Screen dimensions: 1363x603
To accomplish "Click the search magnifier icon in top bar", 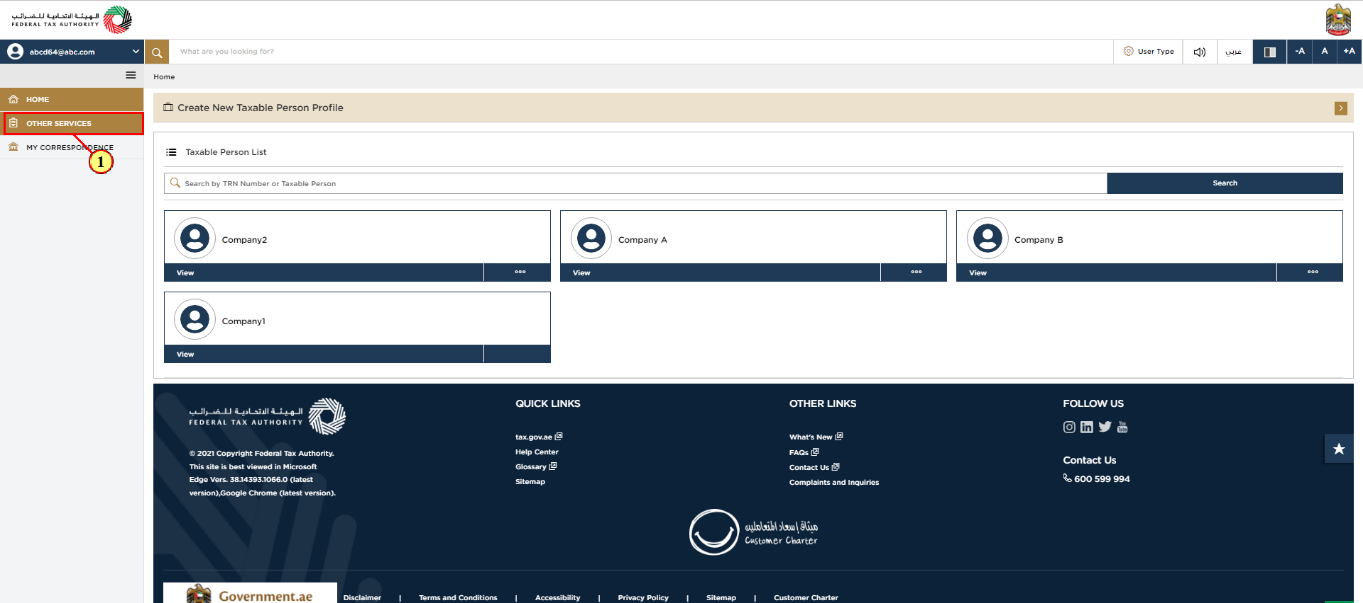I will pyautogui.click(x=157, y=51).
